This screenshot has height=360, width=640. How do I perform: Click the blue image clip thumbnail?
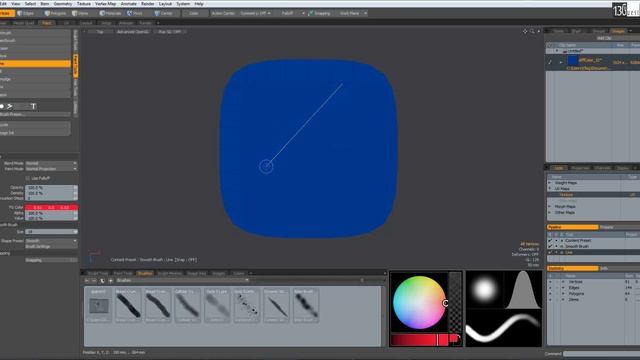click(x=573, y=61)
